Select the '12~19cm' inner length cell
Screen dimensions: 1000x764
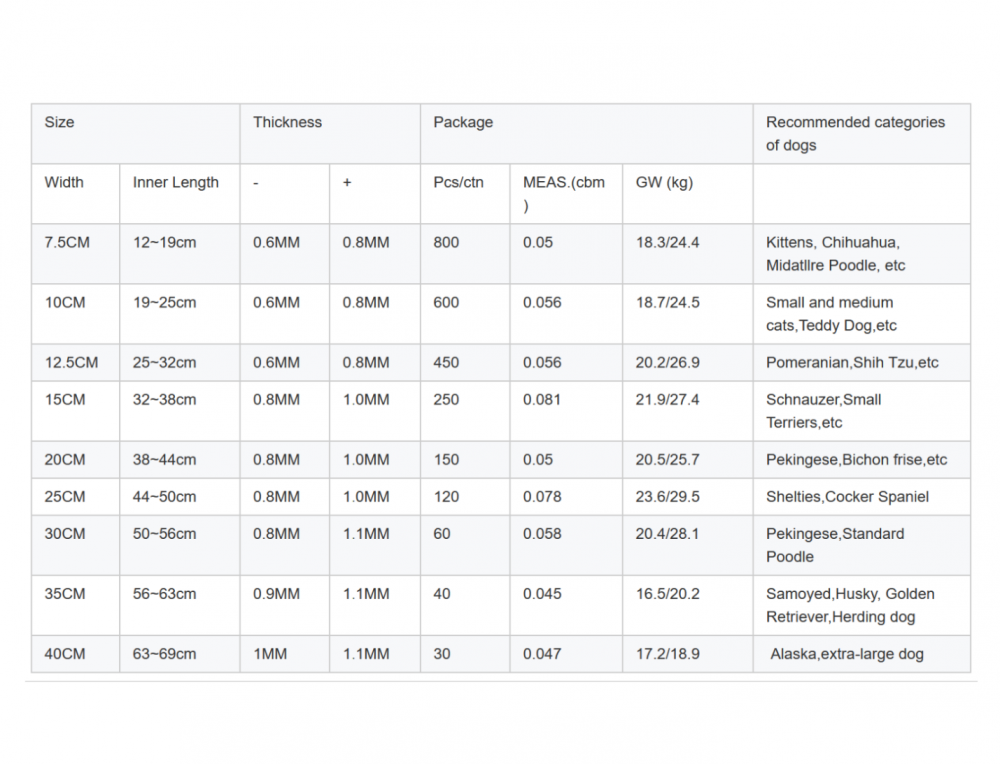pos(180,254)
